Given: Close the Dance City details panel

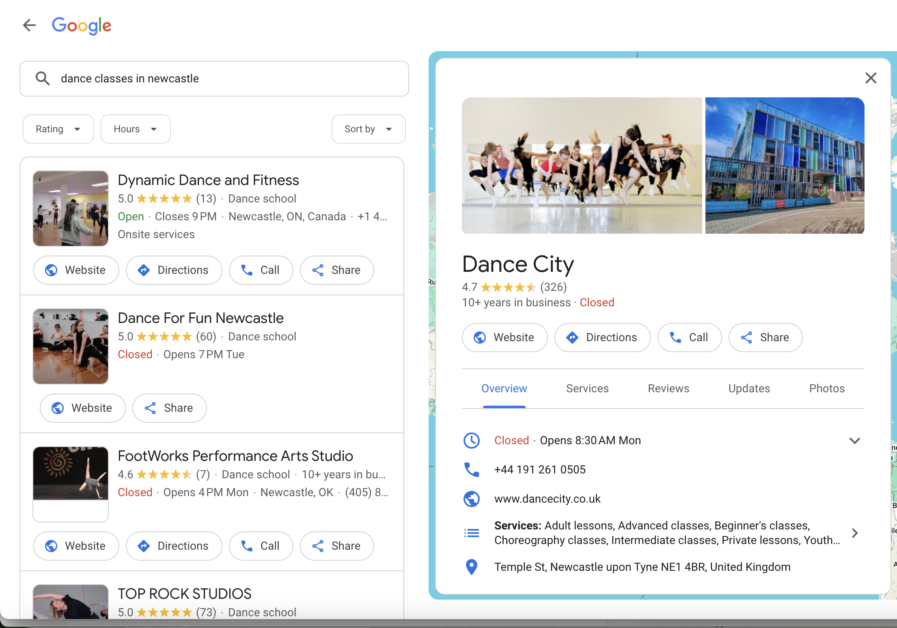Looking at the screenshot, I should pyautogui.click(x=871, y=78).
